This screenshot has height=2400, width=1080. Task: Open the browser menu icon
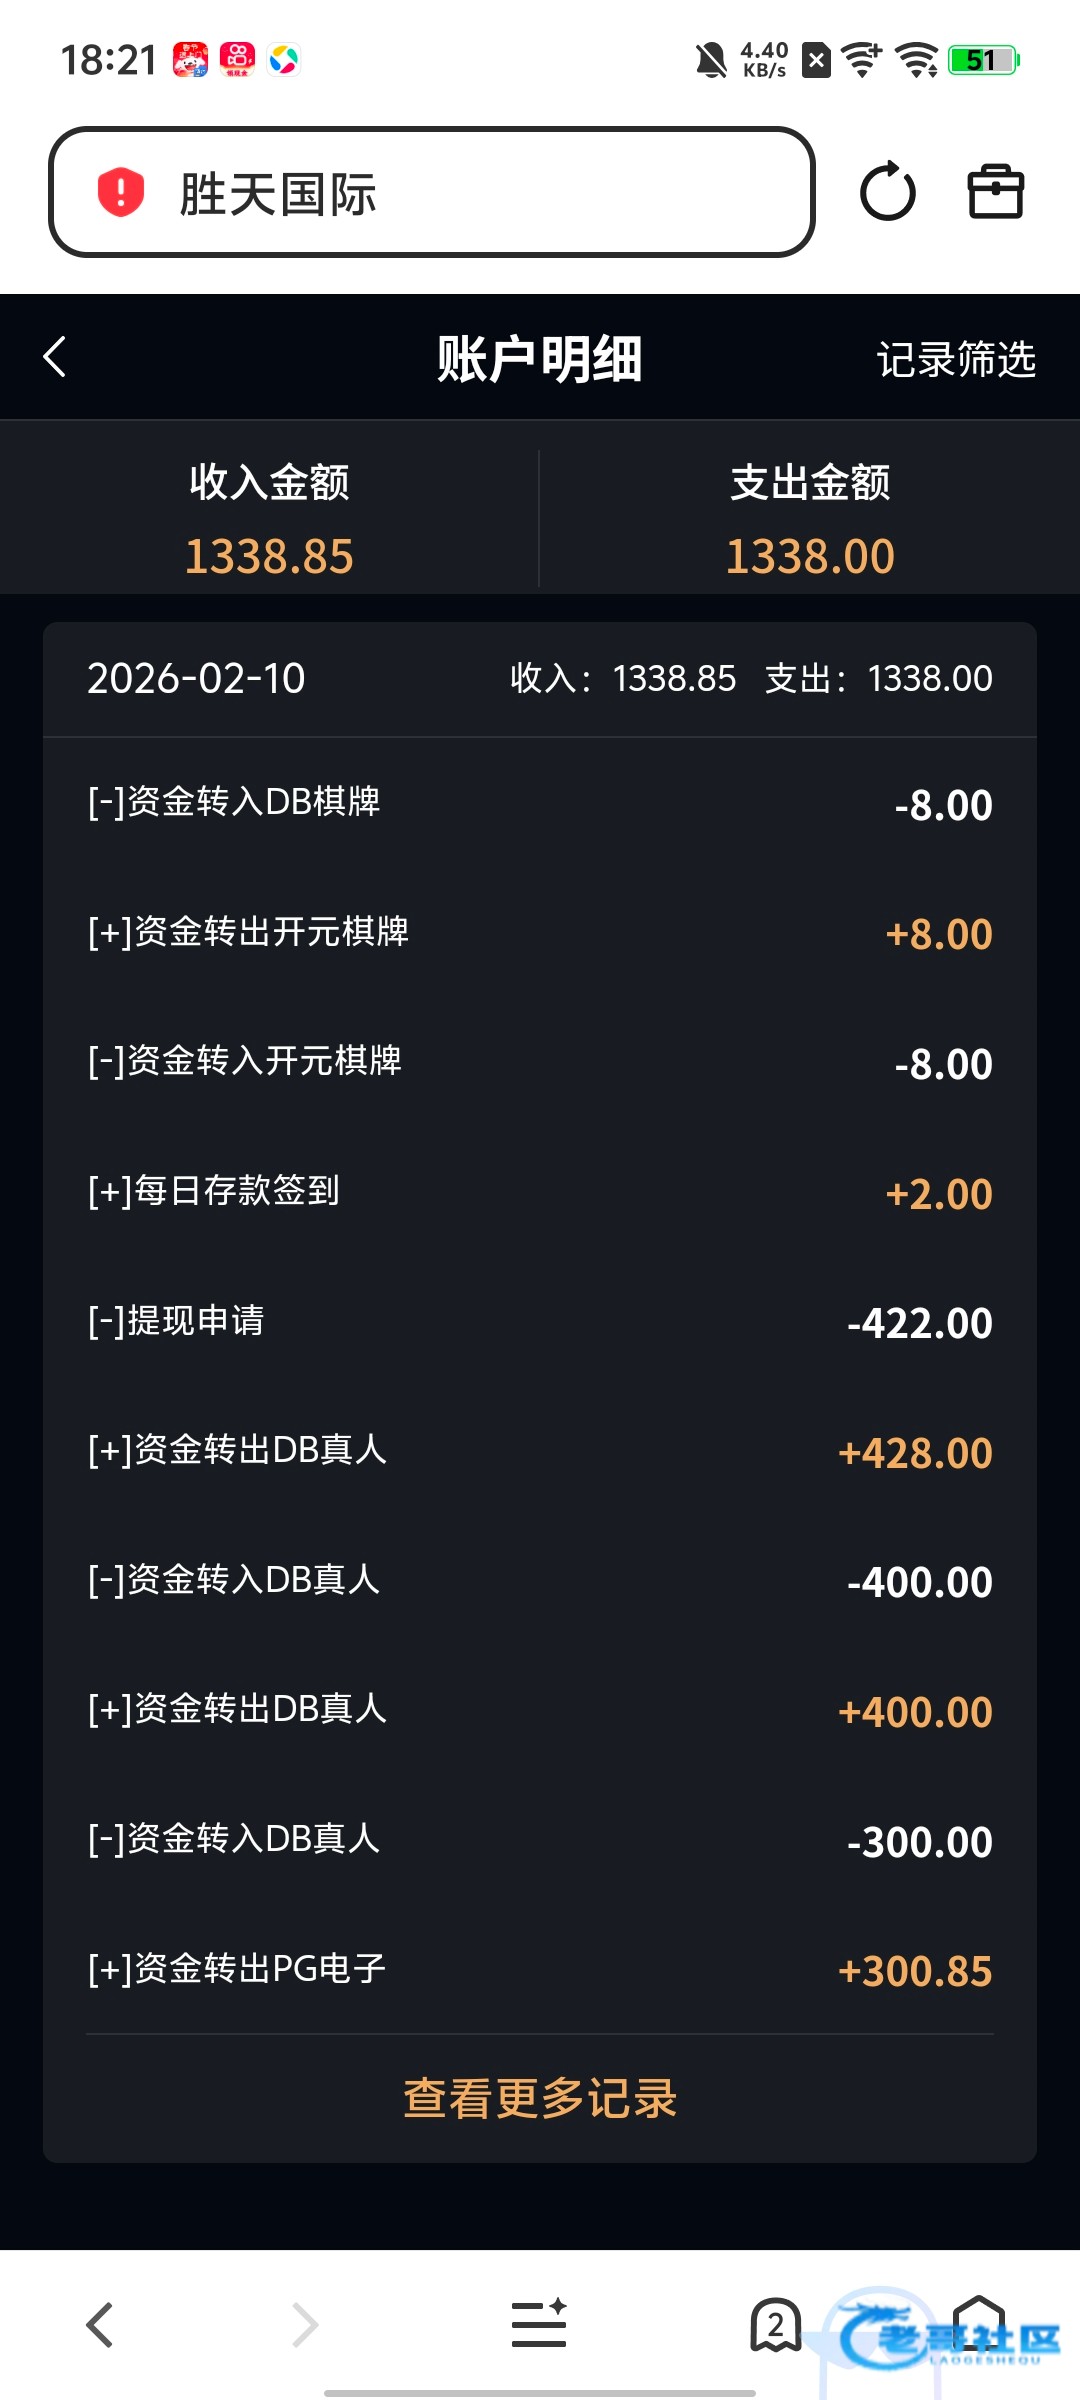coord(539,2324)
